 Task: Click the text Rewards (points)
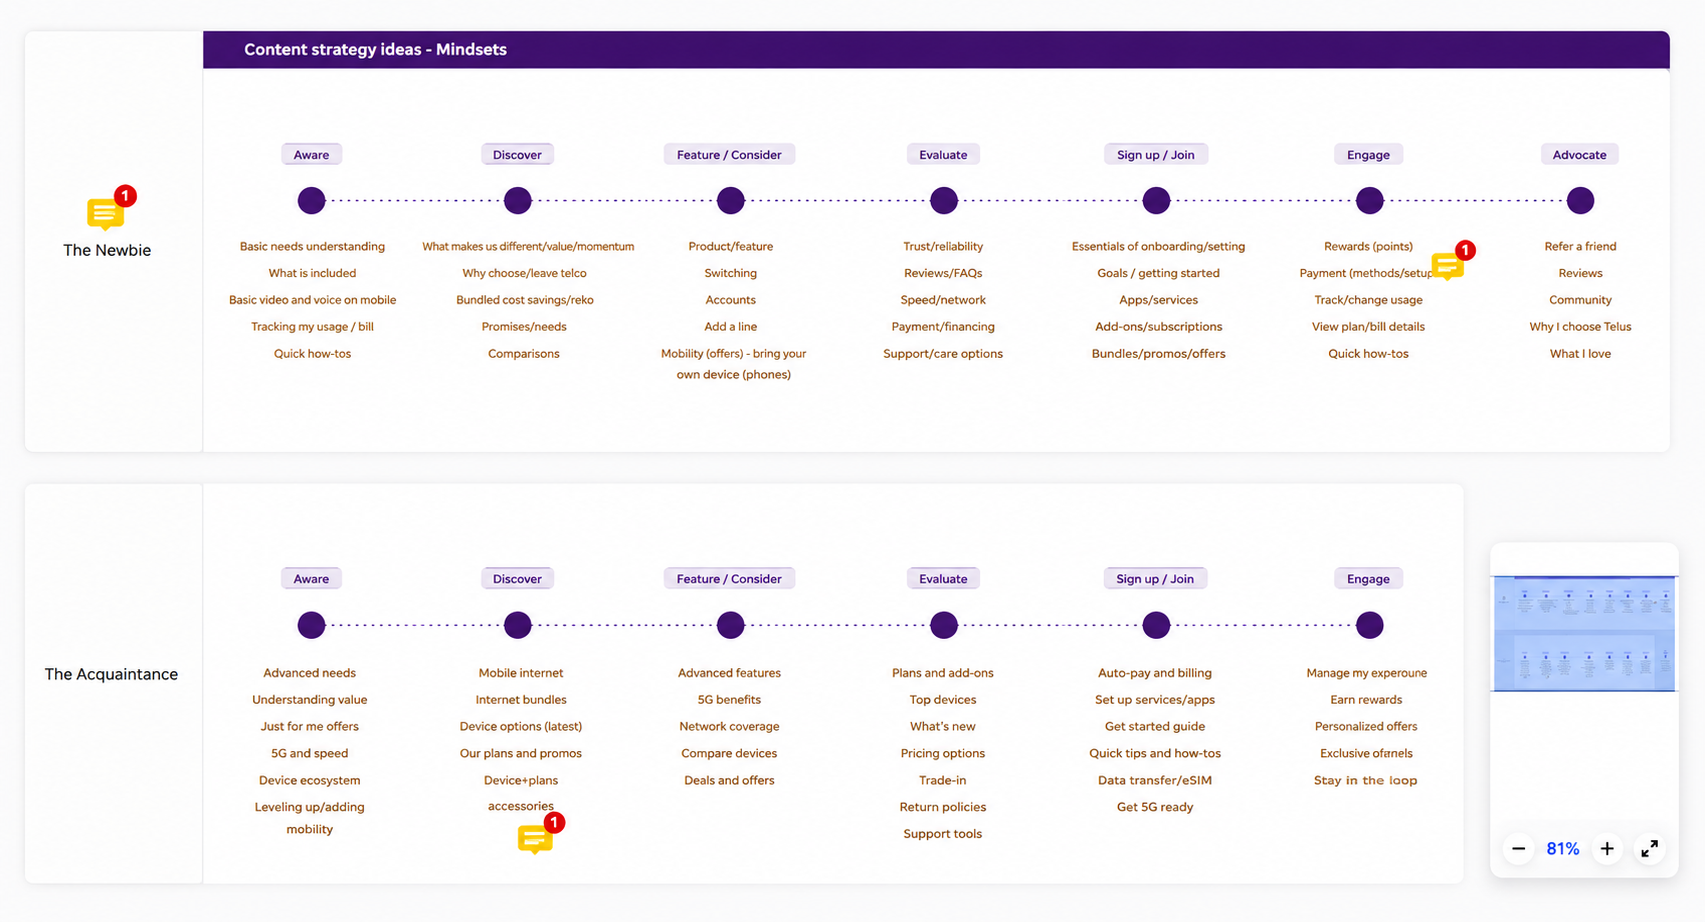(1368, 246)
